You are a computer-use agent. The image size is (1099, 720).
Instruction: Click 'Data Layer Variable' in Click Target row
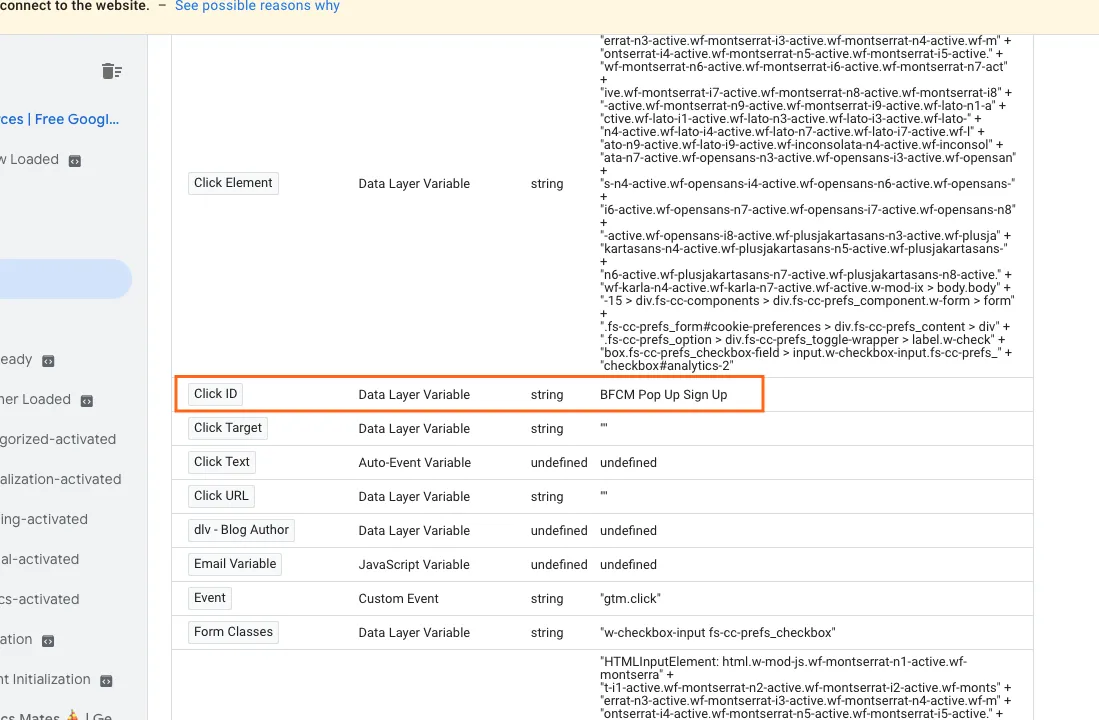[x=414, y=428]
